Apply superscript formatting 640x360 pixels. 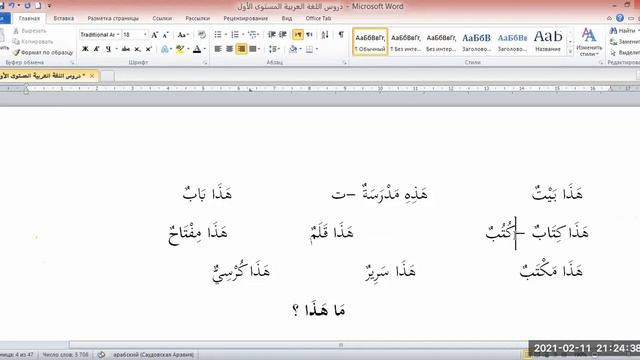pyautogui.click(x=149, y=49)
